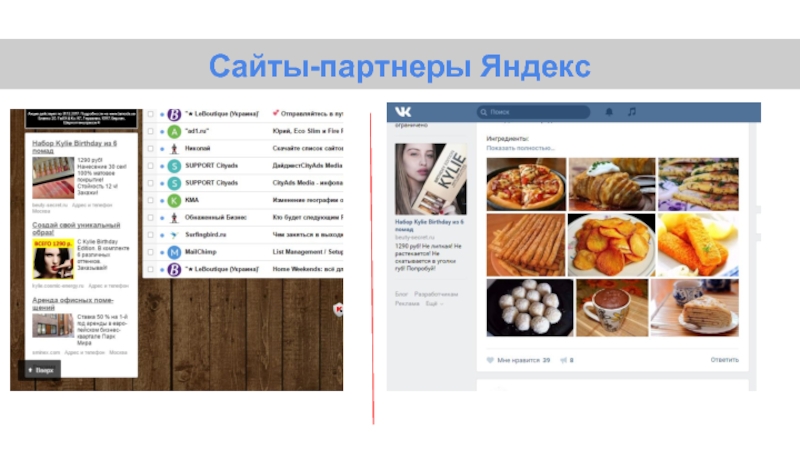Select checkbox of the KMA email

(x=151, y=201)
